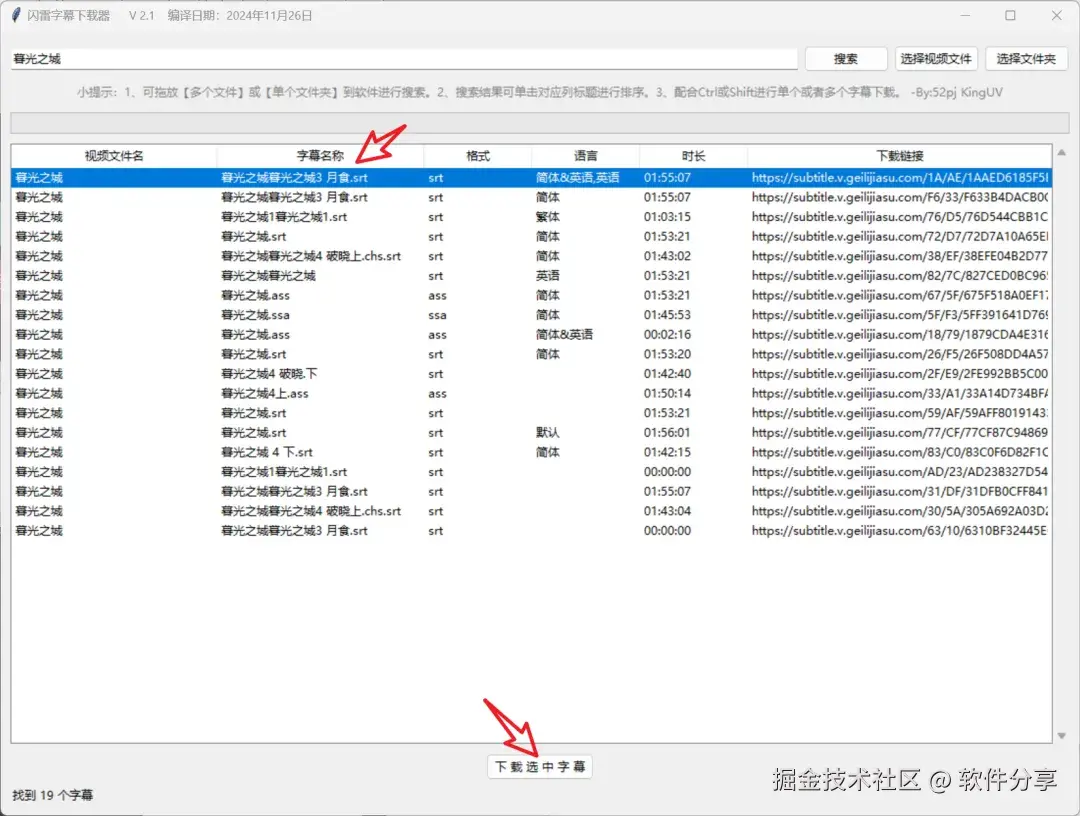Click the 选择视频文件 button
The image size is (1080, 816).
pos(936,58)
